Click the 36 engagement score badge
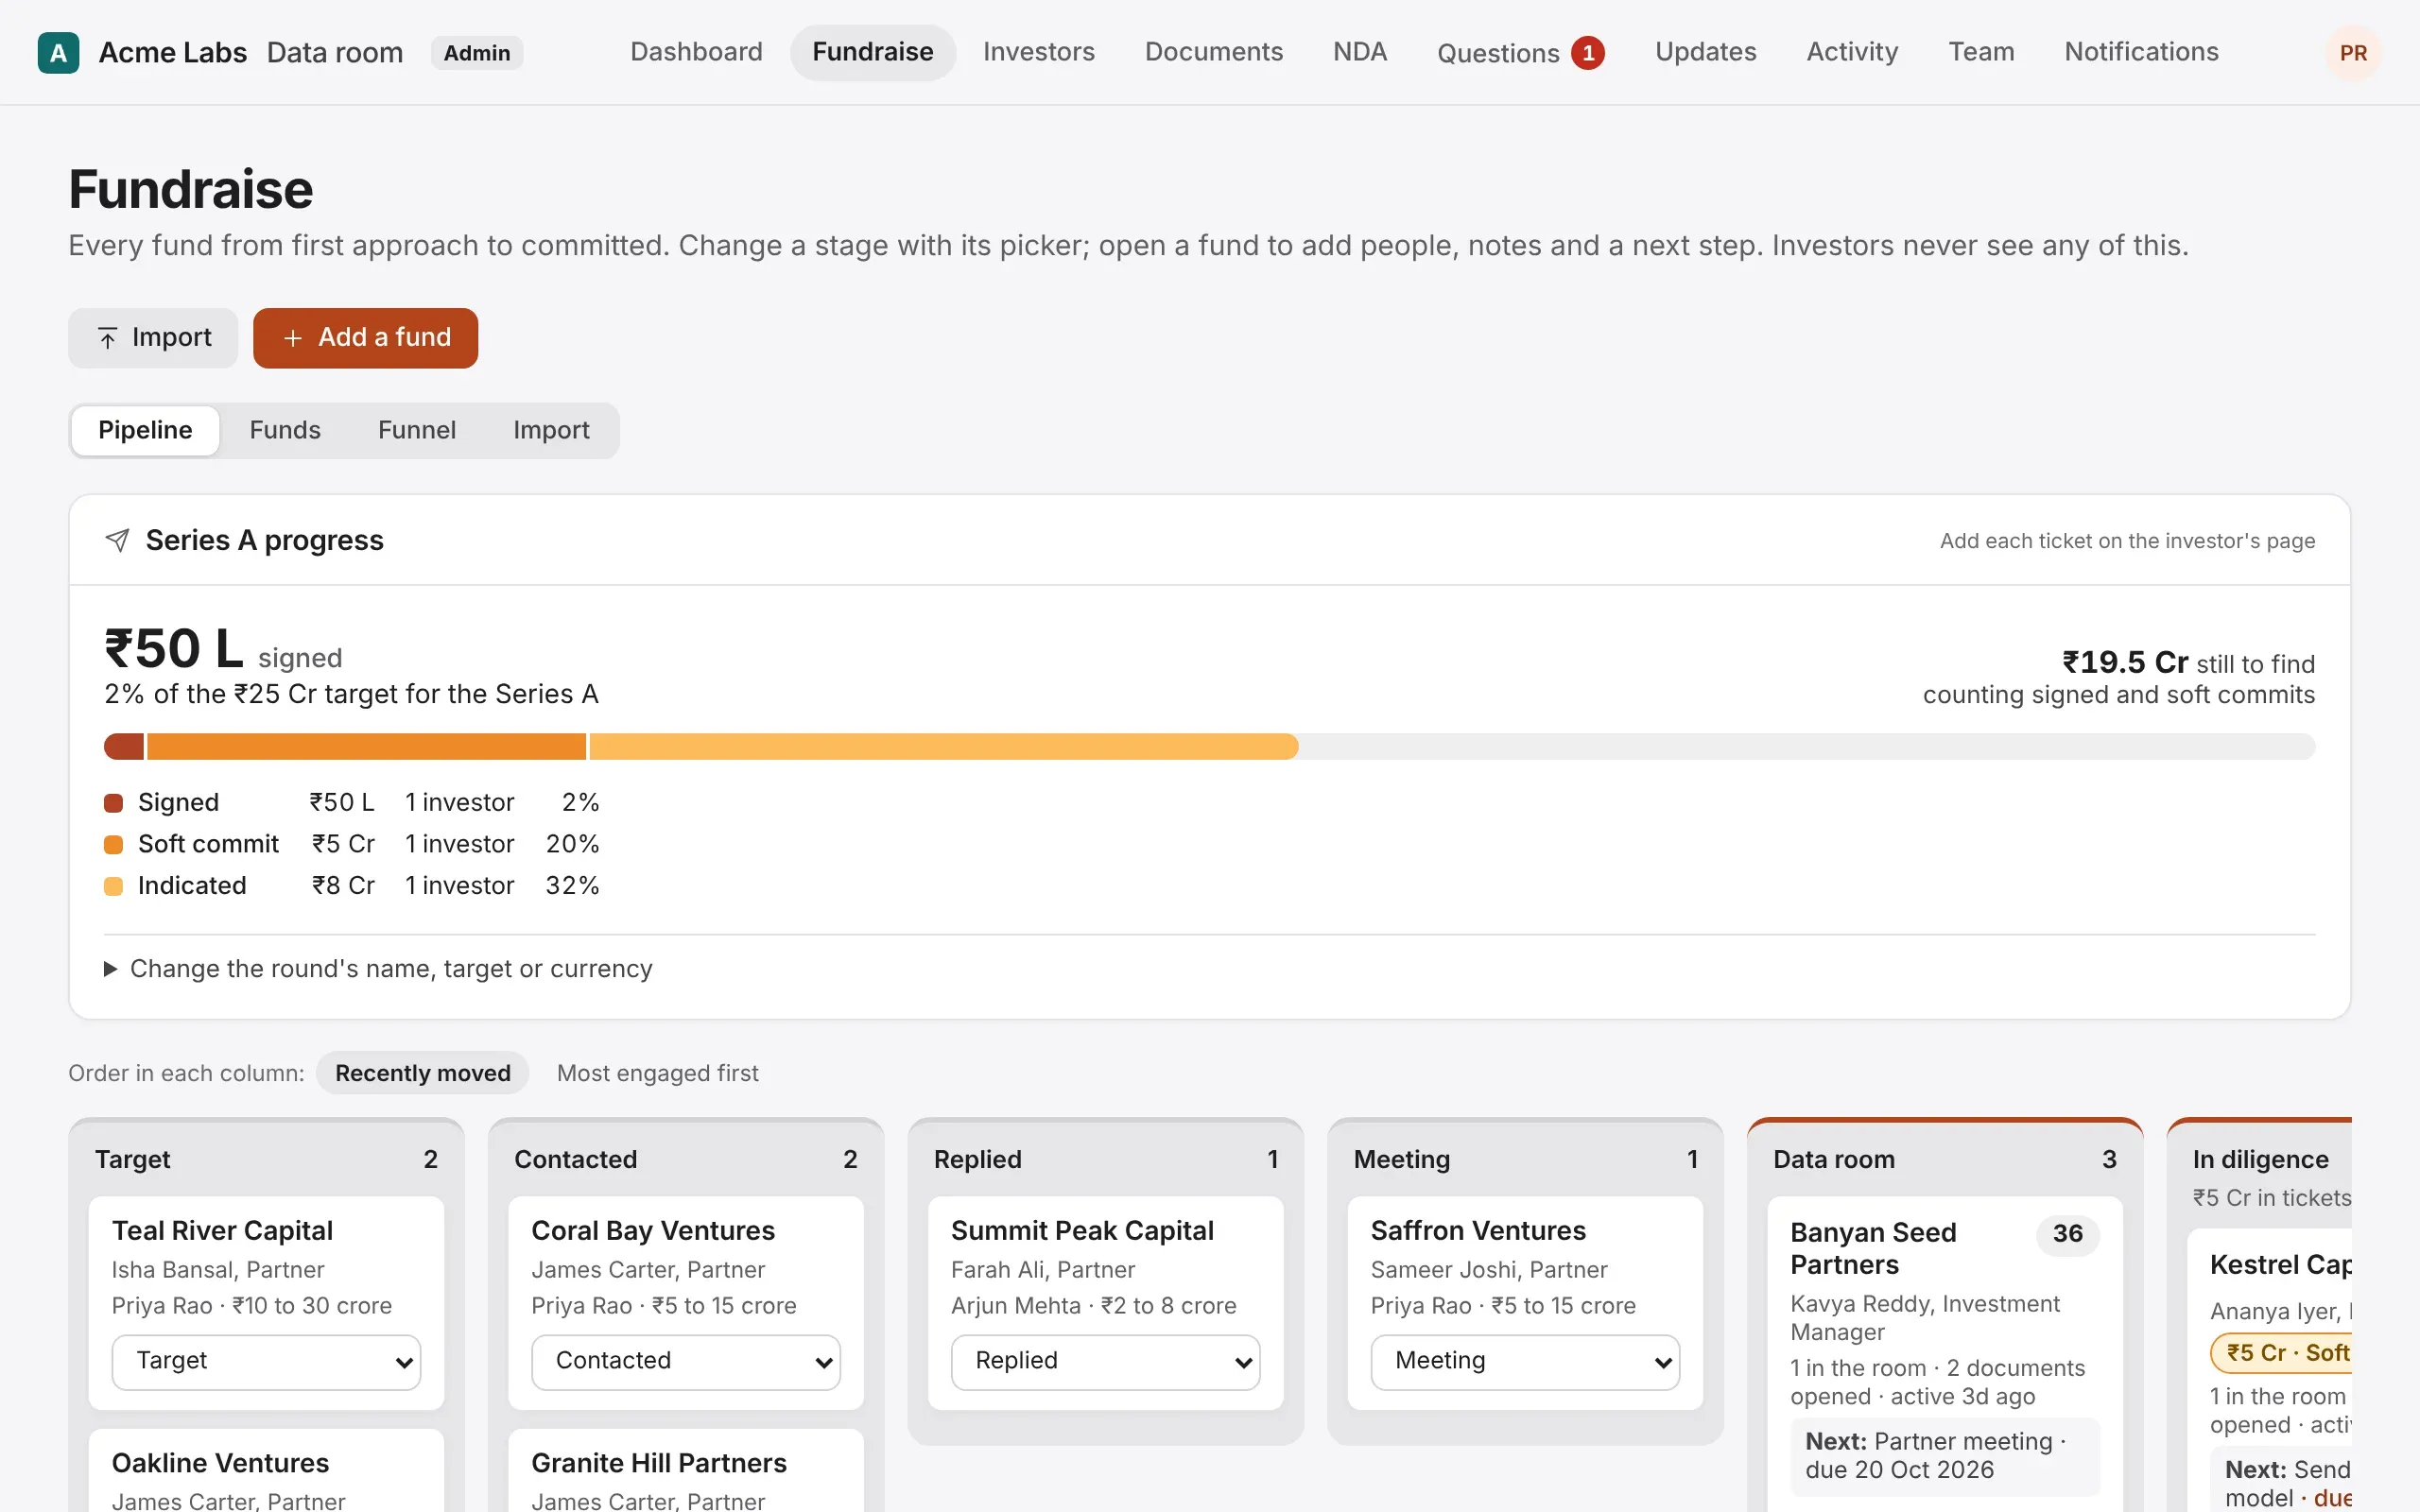The image size is (2420, 1512). [x=2067, y=1234]
